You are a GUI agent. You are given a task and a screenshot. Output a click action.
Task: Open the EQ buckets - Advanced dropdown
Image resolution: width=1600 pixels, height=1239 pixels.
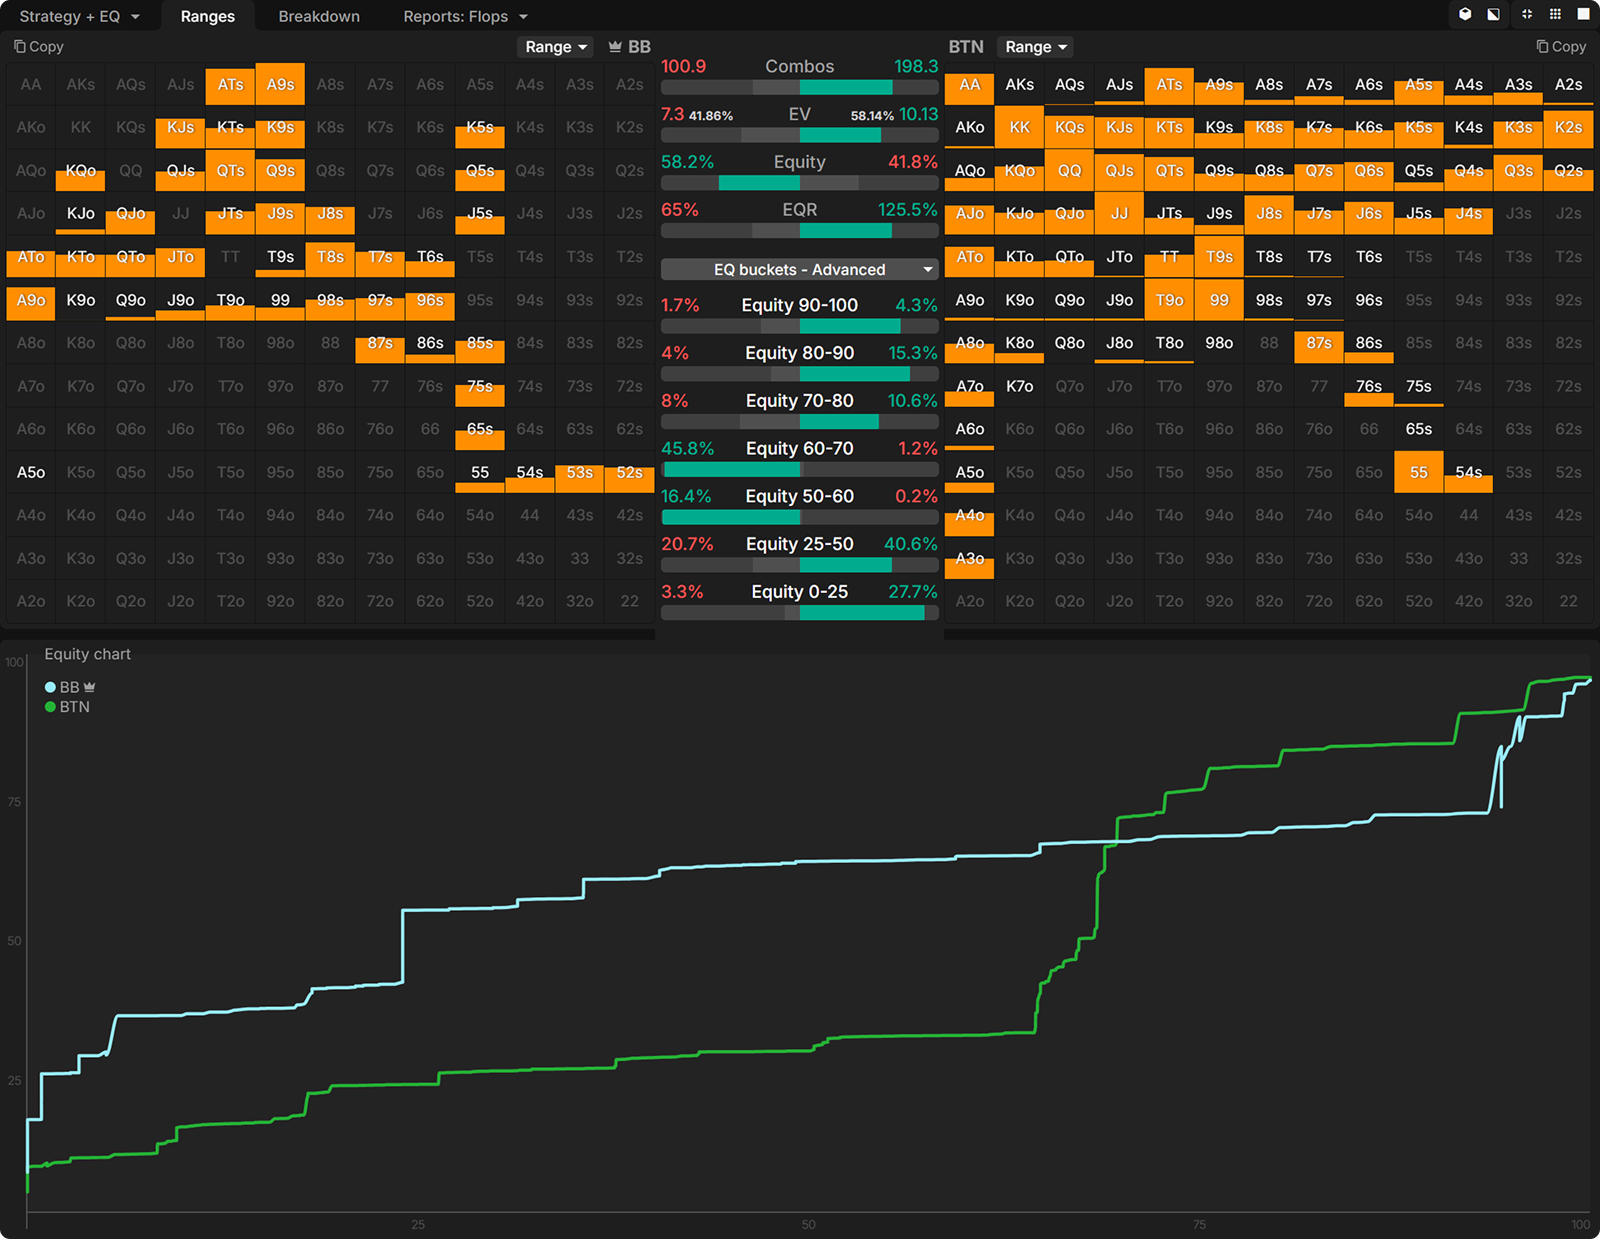(799, 270)
